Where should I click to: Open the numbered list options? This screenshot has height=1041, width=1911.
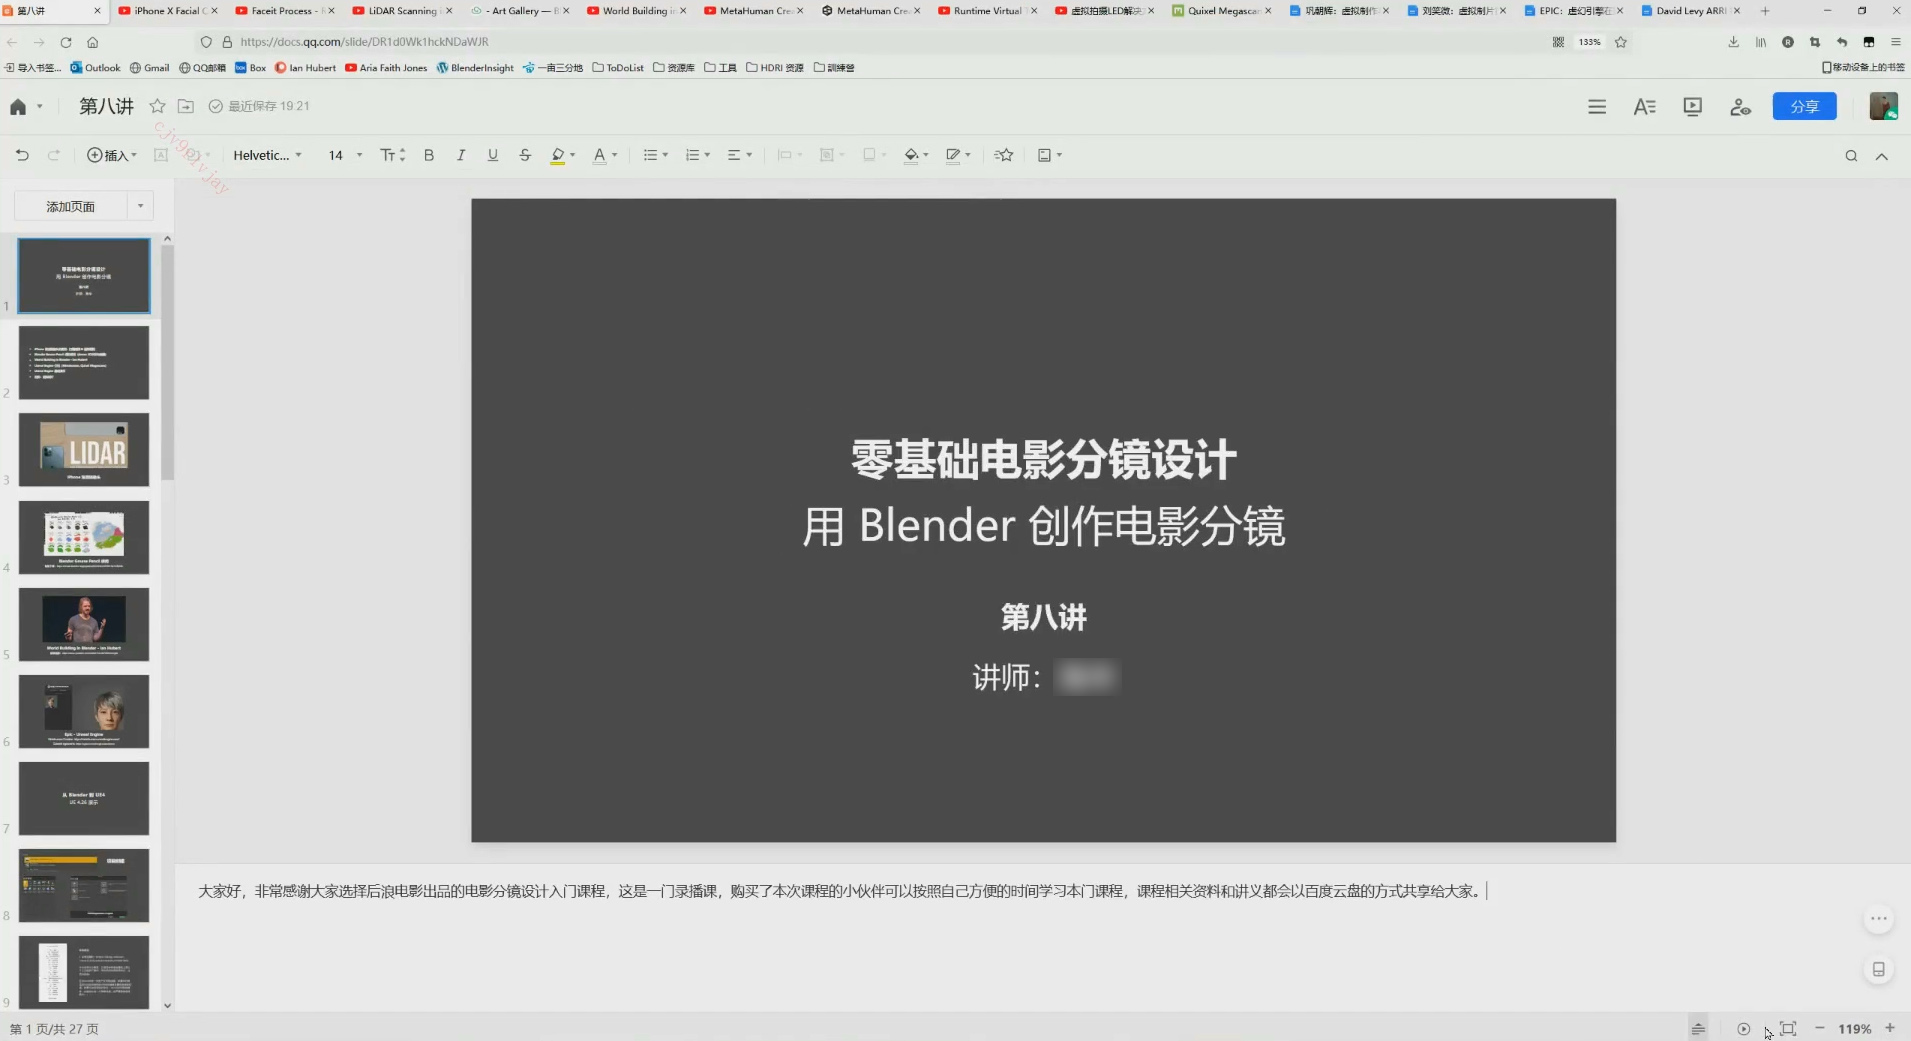(x=697, y=155)
